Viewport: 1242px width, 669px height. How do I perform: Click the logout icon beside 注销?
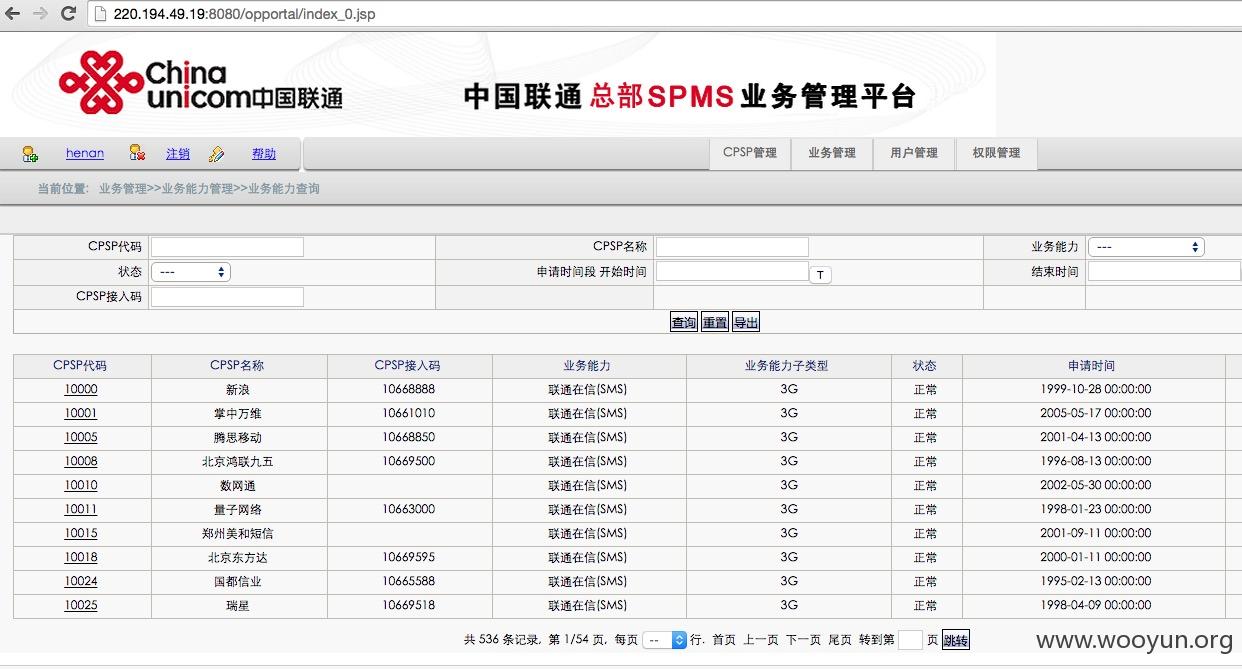(138, 153)
